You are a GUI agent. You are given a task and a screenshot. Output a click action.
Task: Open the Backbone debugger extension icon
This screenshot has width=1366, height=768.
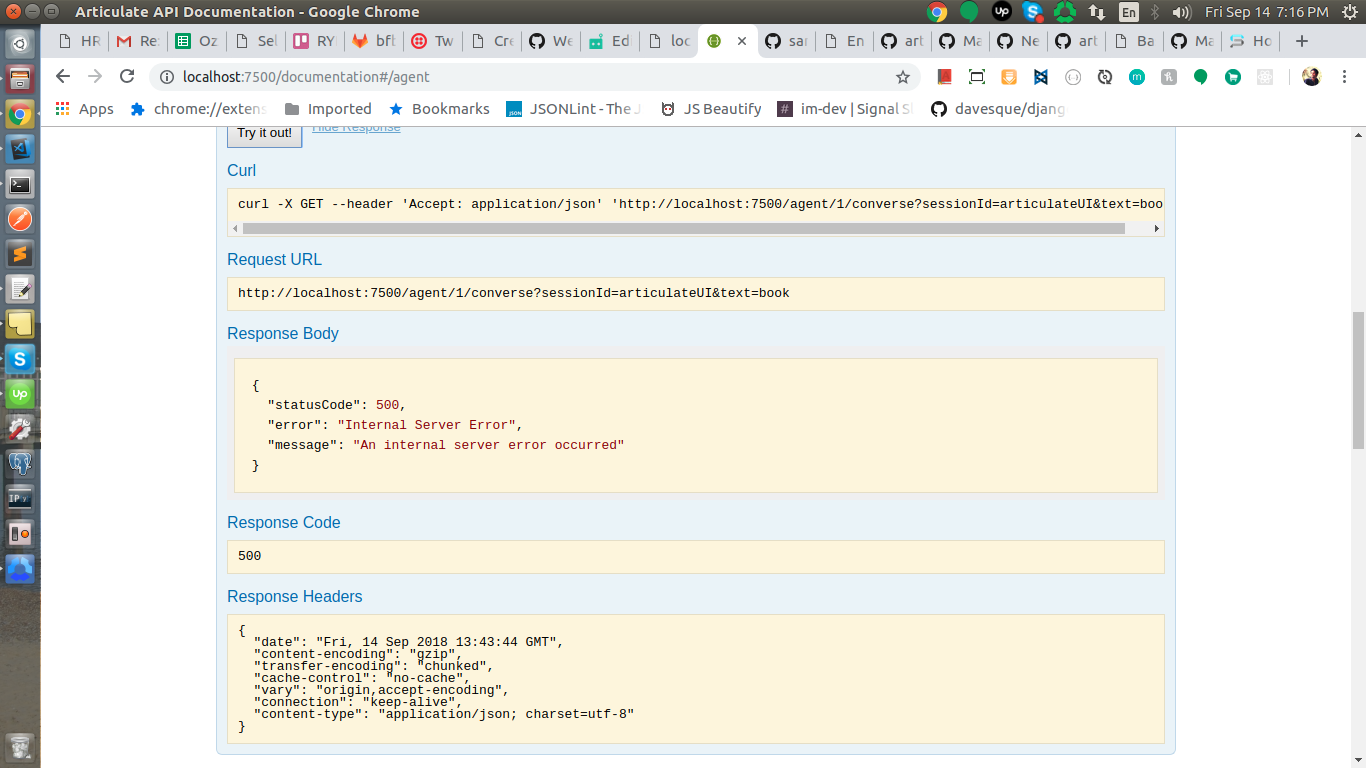[1041, 77]
